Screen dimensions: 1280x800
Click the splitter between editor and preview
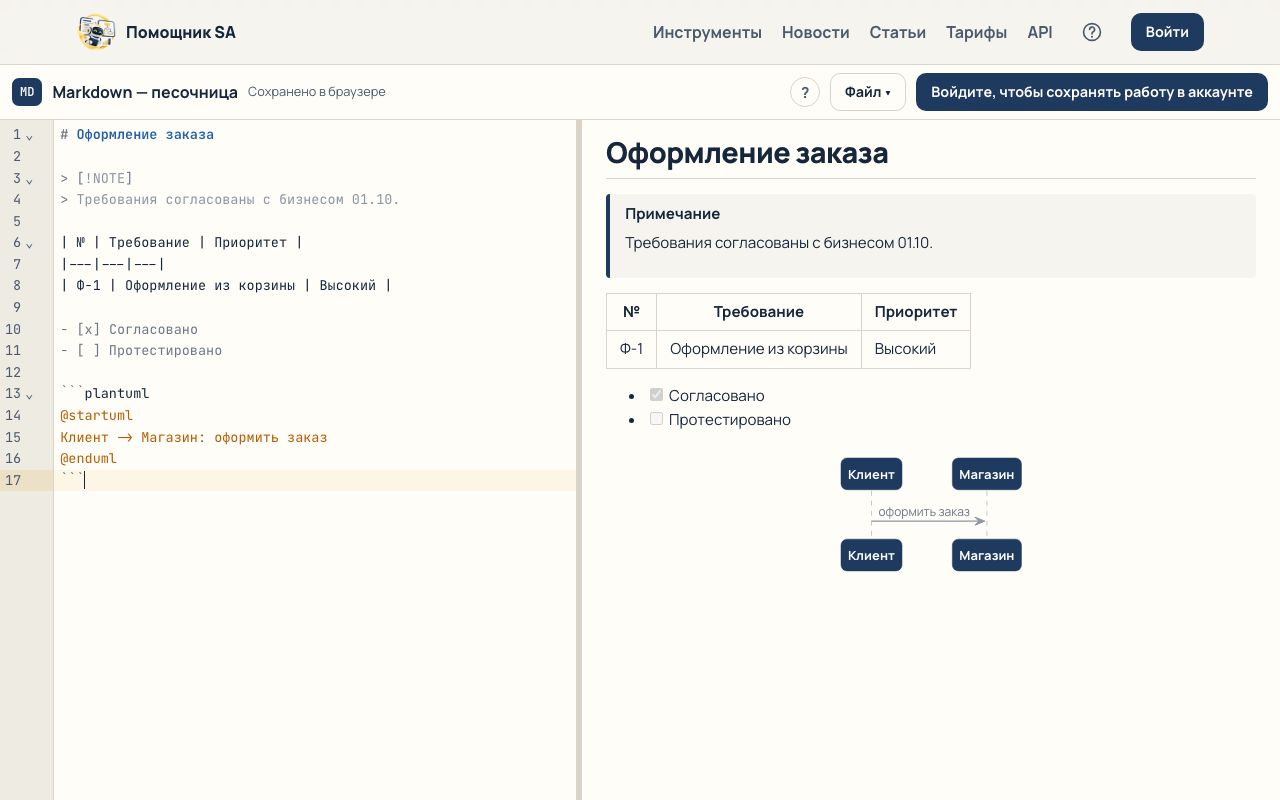pyautogui.click(x=579, y=460)
